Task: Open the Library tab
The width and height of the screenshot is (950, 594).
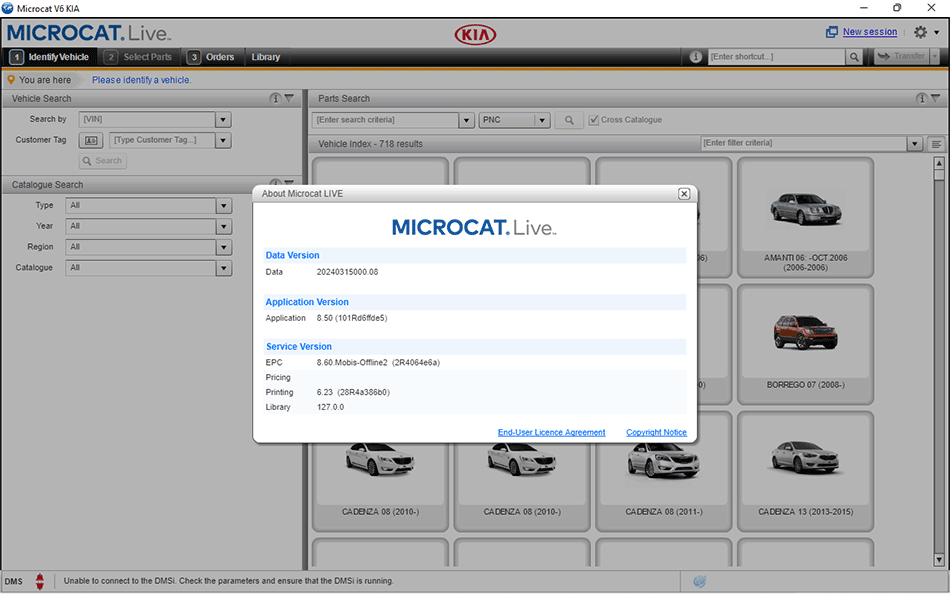Action: click(265, 57)
